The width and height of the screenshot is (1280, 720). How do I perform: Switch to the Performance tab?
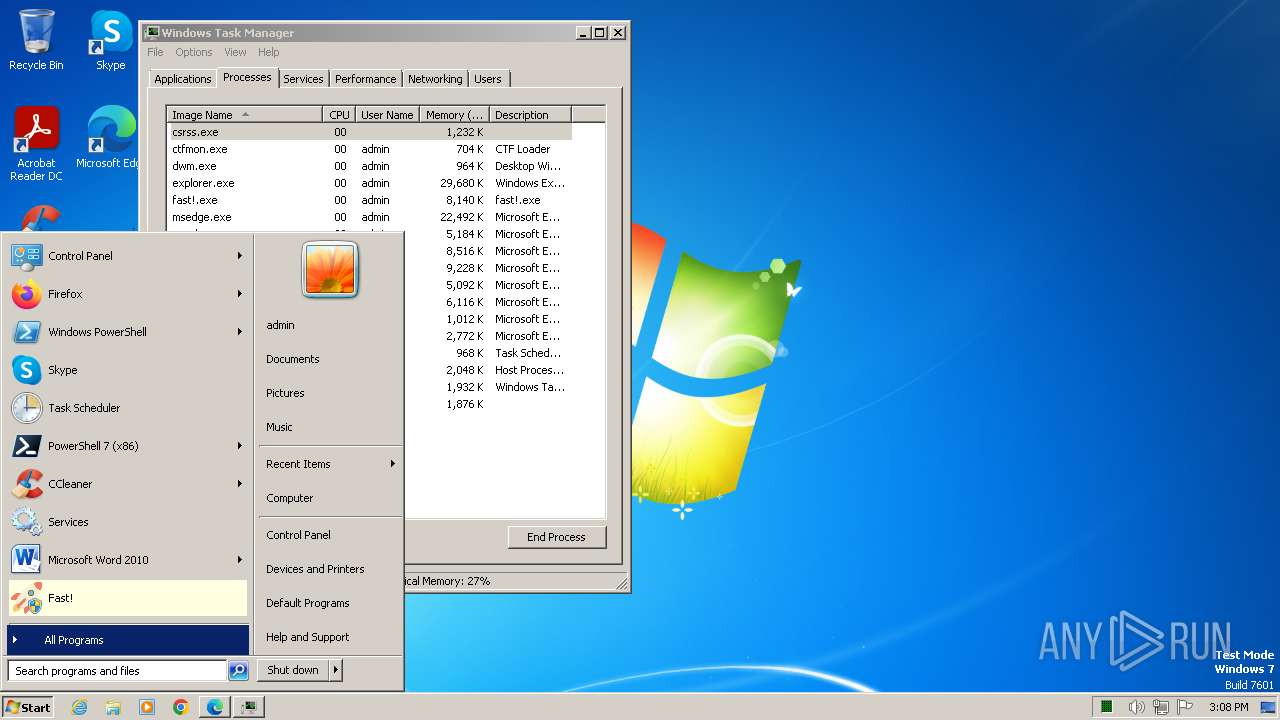point(365,79)
